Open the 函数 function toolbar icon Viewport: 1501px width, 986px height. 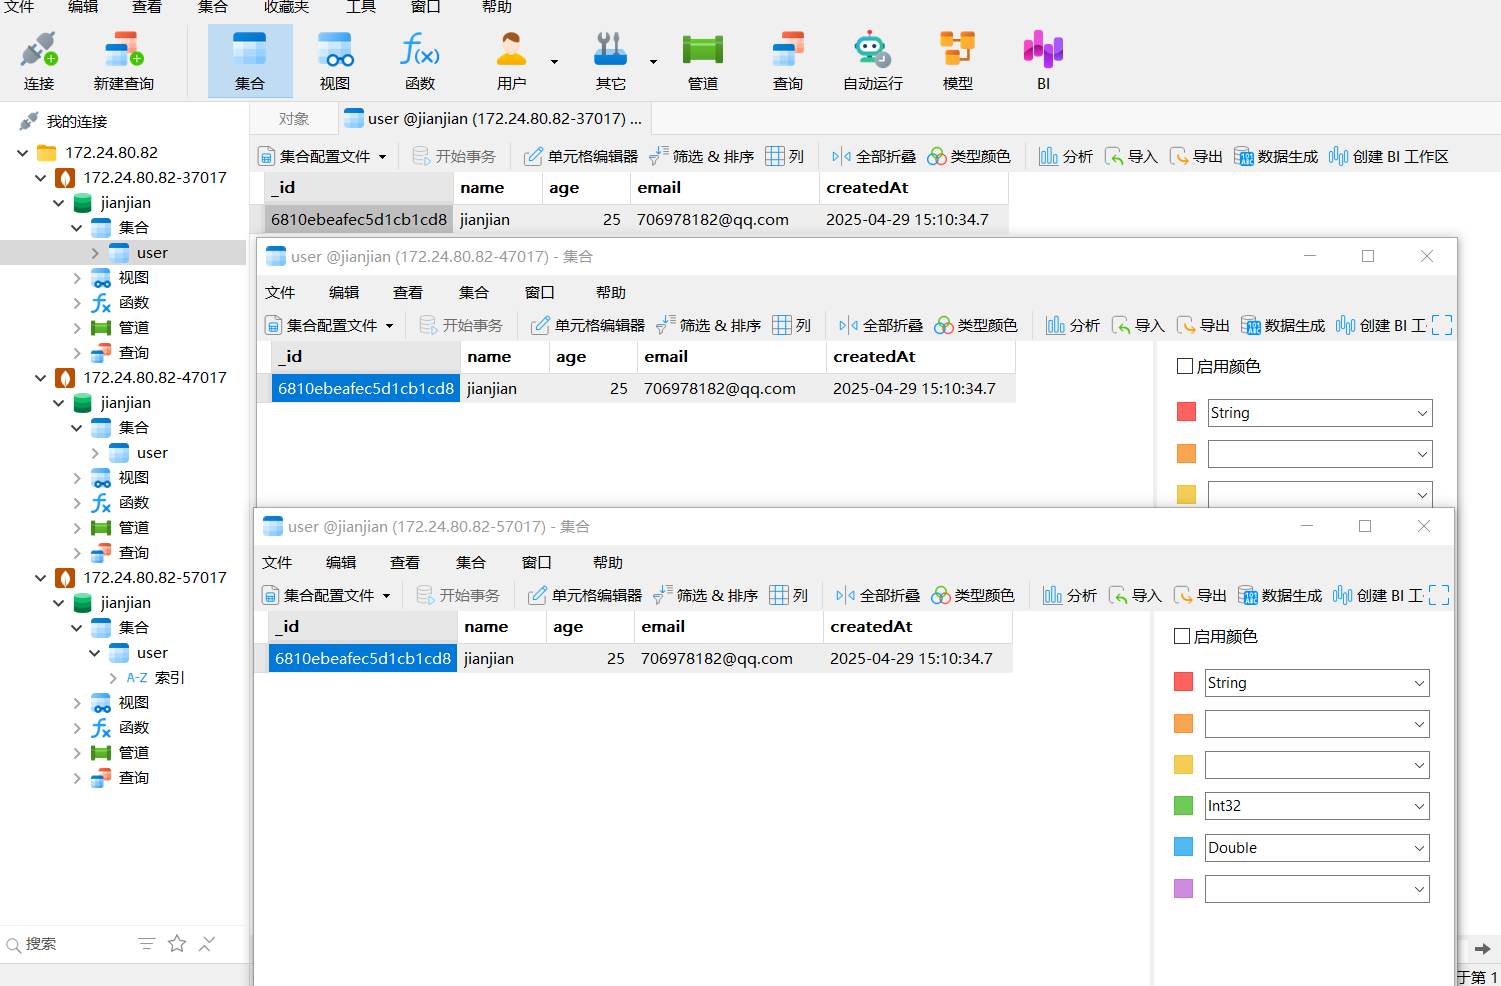pyautogui.click(x=420, y=61)
